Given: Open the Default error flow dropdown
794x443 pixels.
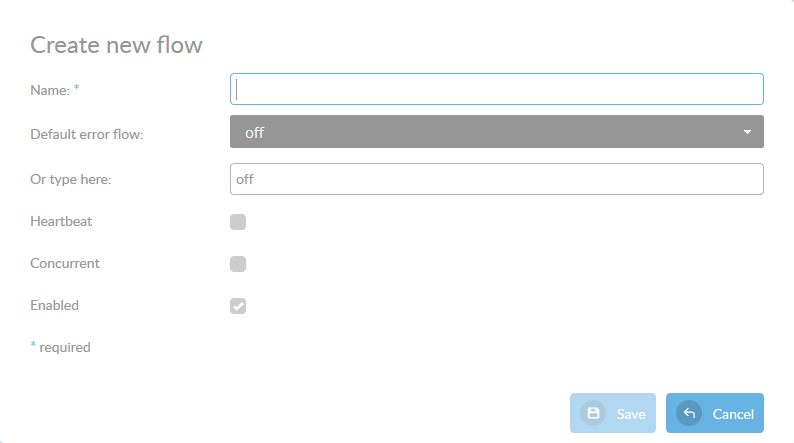Looking at the screenshot, I should point(496,132).
